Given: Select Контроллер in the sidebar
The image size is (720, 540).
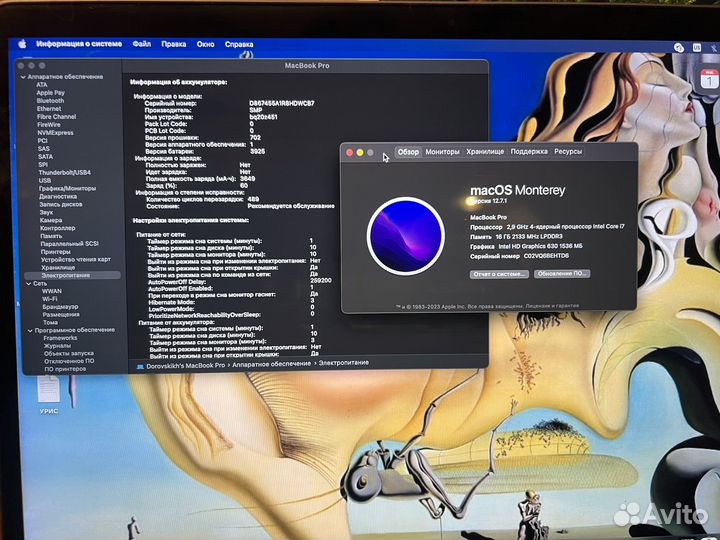Looking at the screenshot, I should pos(57,228).
